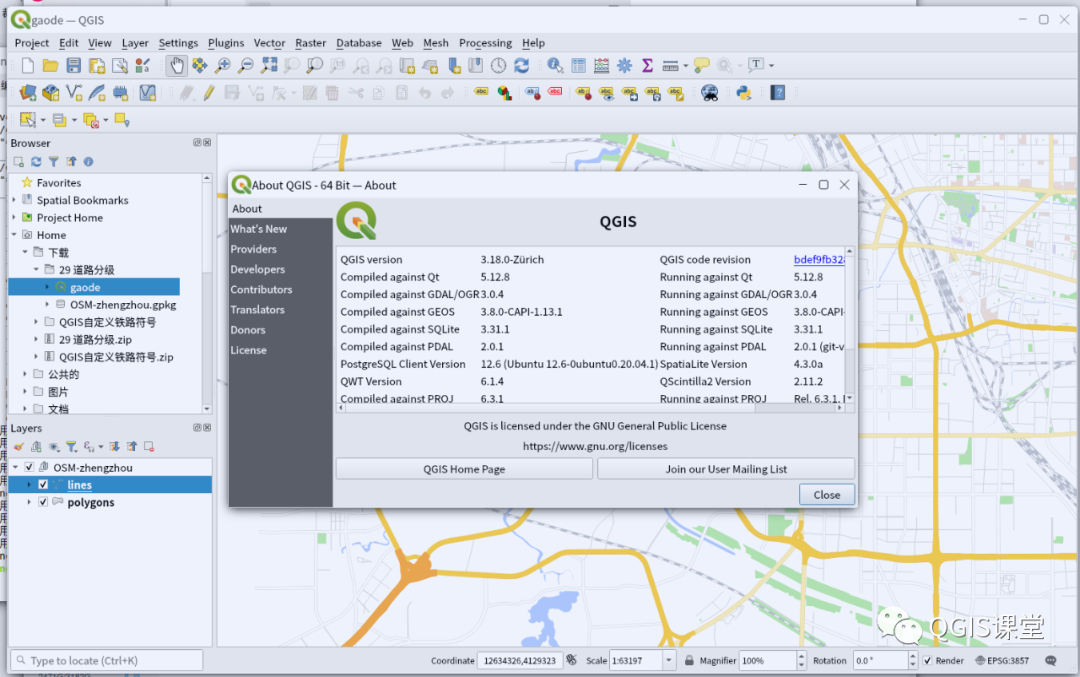Image resolution: width=1080 pixels, height=677 pixels.
Task: Expand the polygons layer legend
Action: [x=29, y=501]
